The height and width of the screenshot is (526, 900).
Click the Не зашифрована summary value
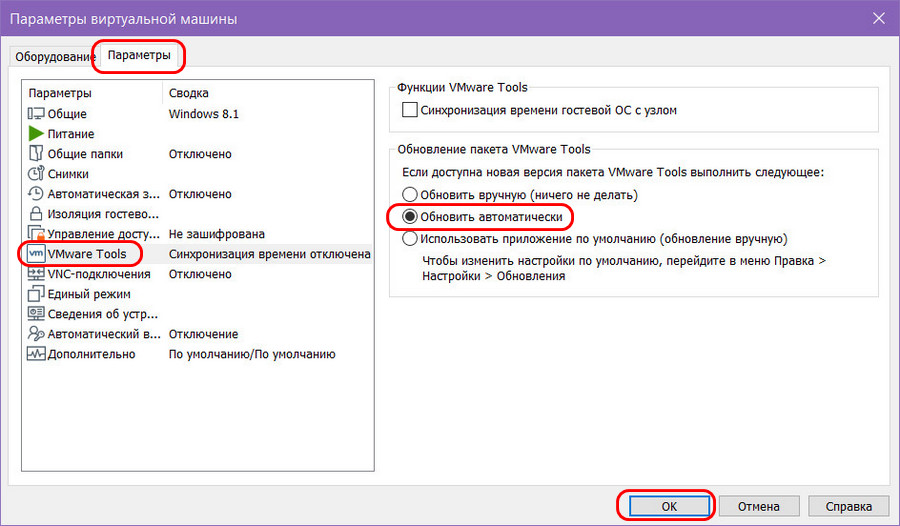pyautogui.click(x=216, y=234)
